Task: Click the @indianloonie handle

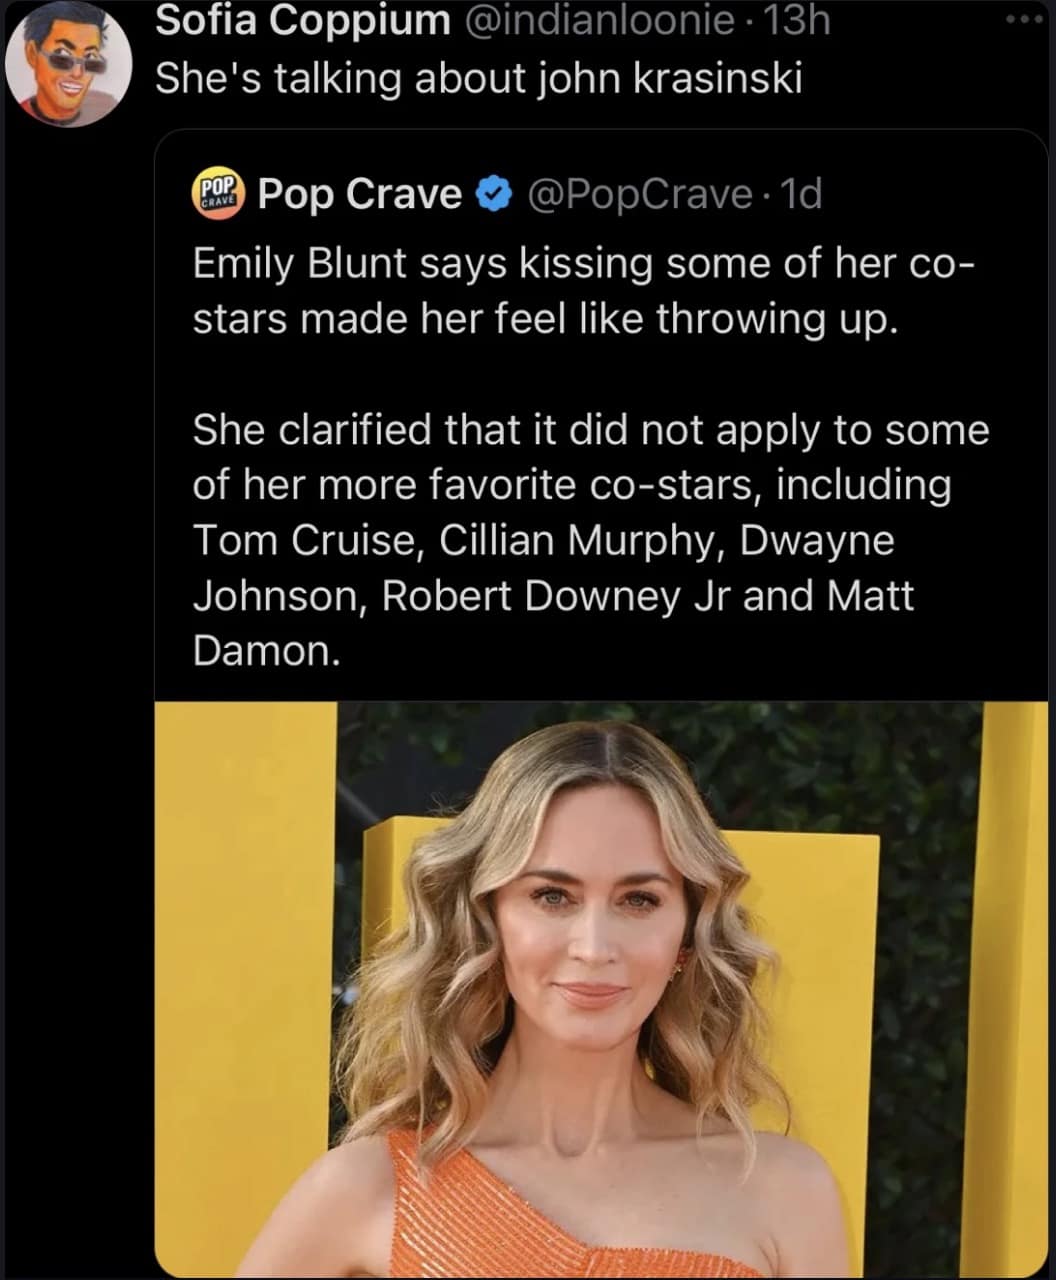Action: [598, 21]
